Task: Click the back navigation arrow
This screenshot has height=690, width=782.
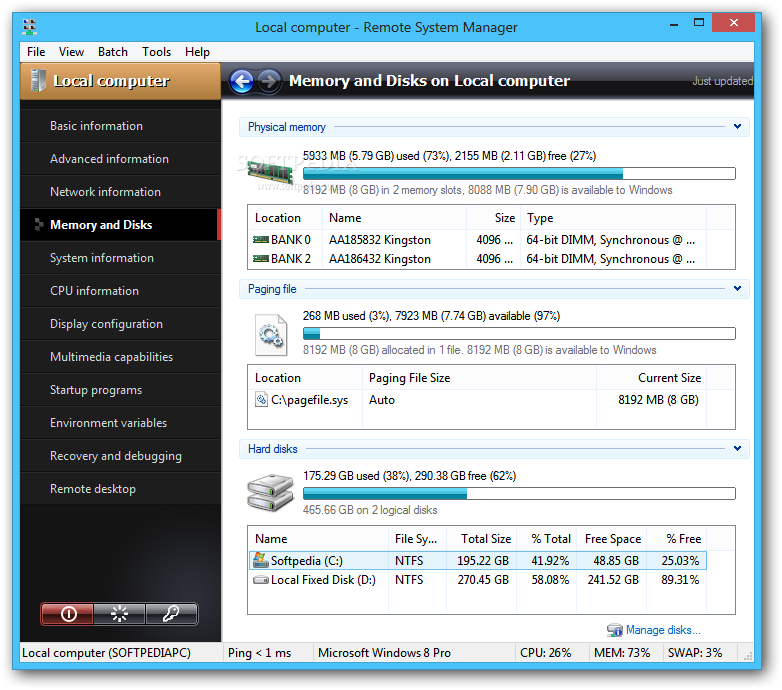Action: 242,81
